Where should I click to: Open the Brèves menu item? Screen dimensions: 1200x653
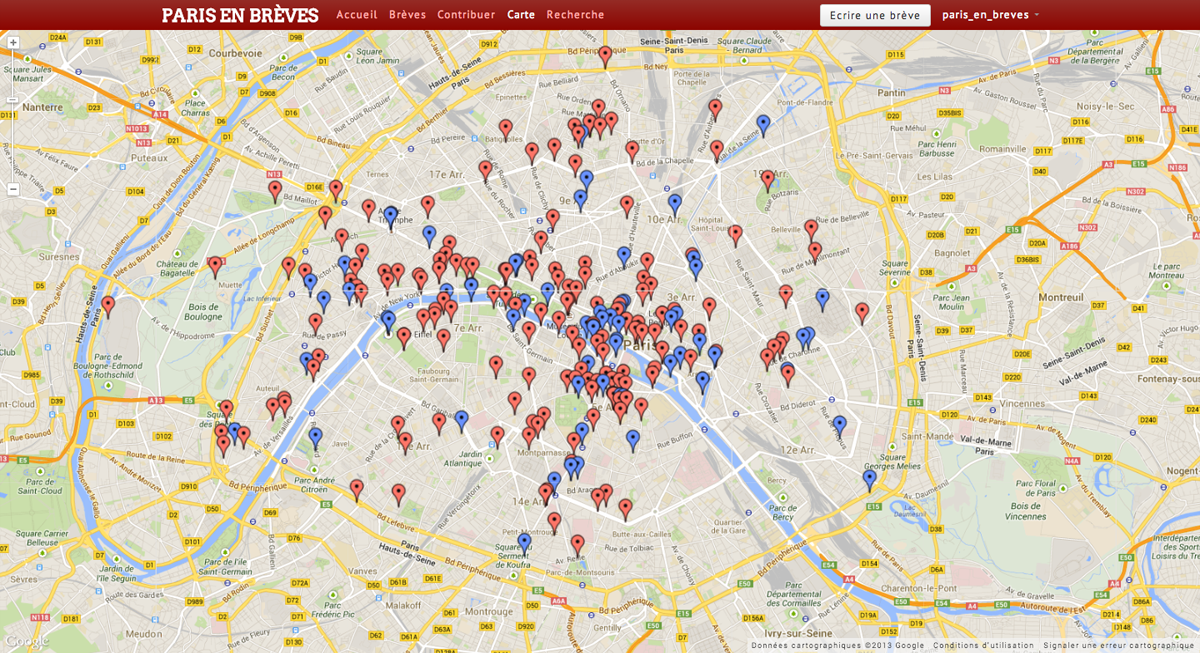(407, 15)
